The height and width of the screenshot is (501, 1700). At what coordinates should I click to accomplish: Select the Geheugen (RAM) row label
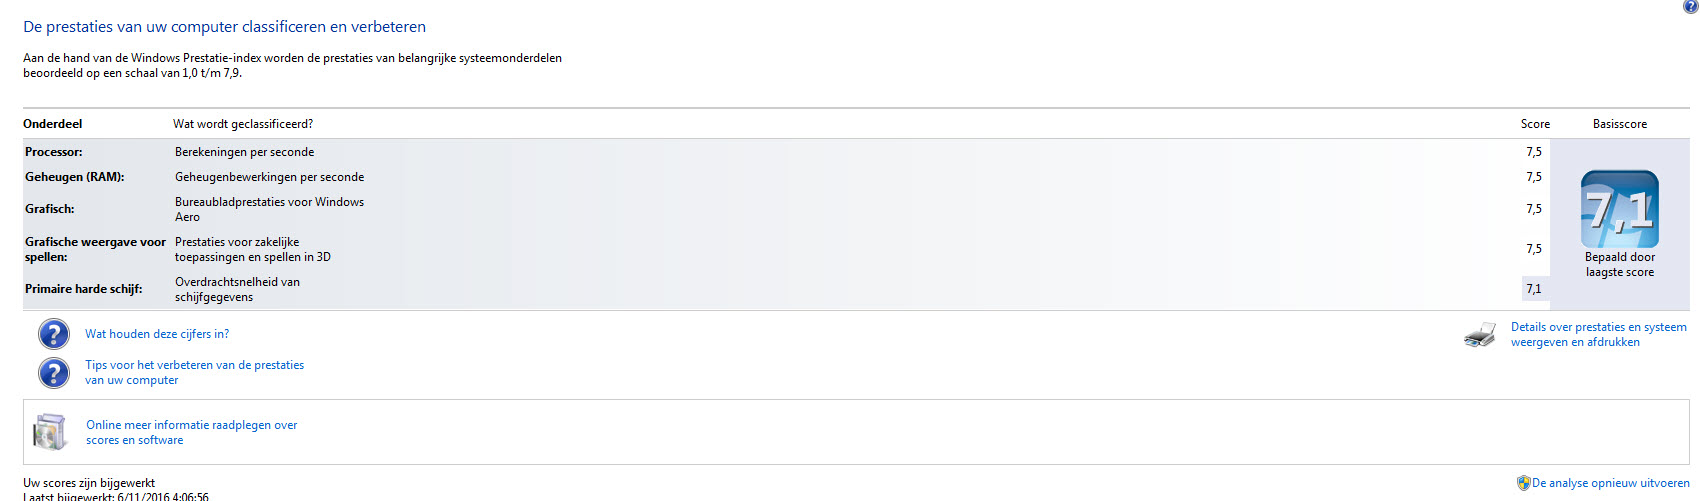75,177
